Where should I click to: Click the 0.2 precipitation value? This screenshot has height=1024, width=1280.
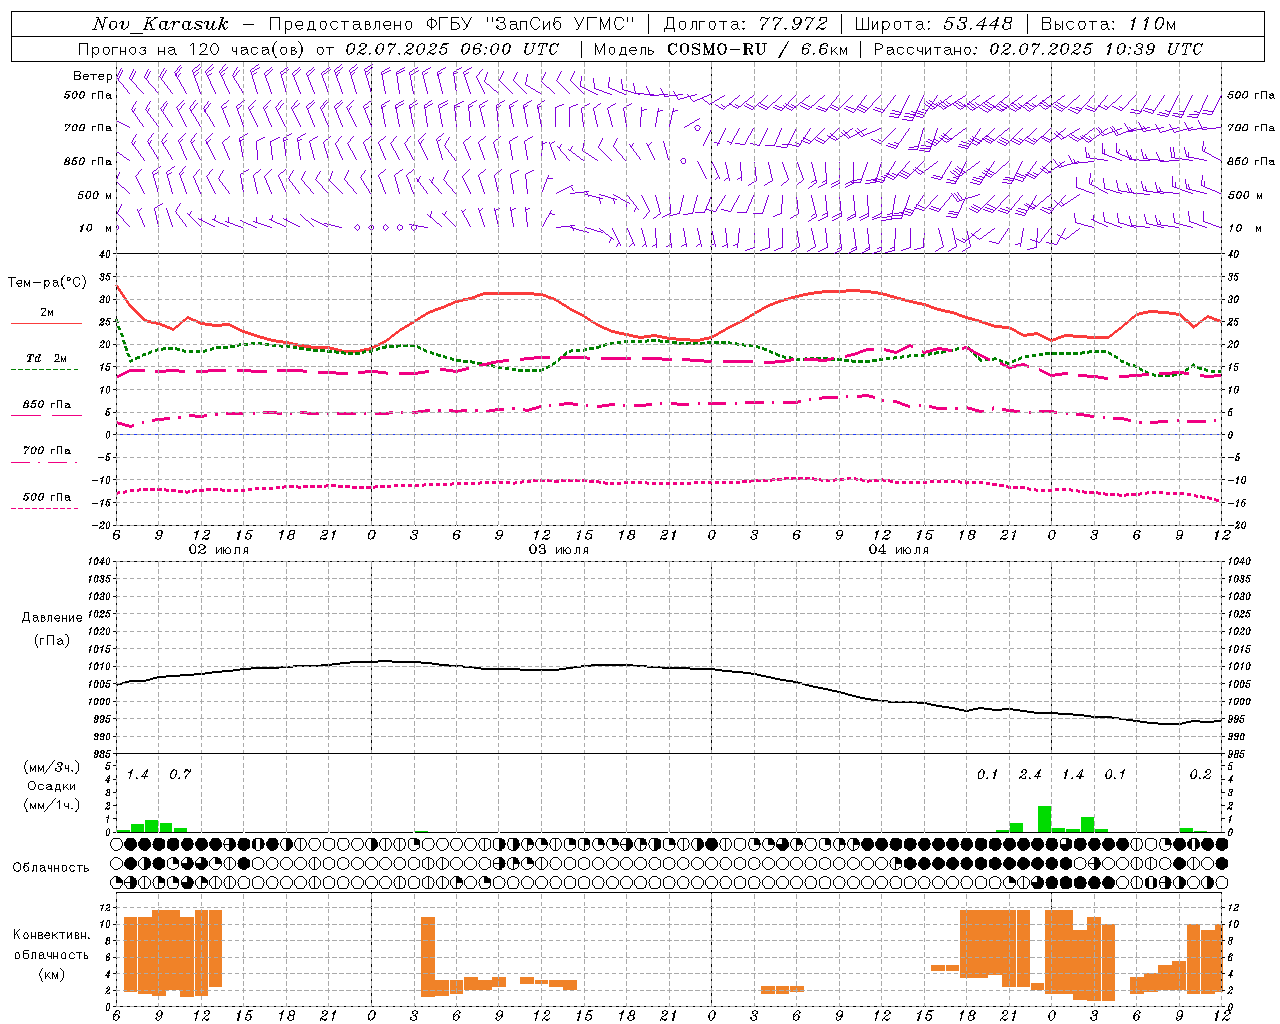pos(1200,775)
